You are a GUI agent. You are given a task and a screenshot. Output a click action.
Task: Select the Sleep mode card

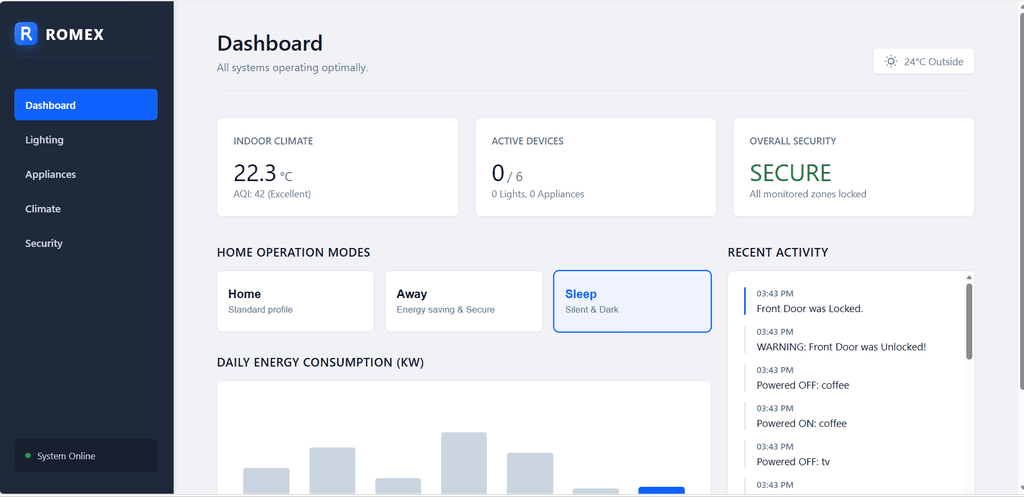pos(632,301)
